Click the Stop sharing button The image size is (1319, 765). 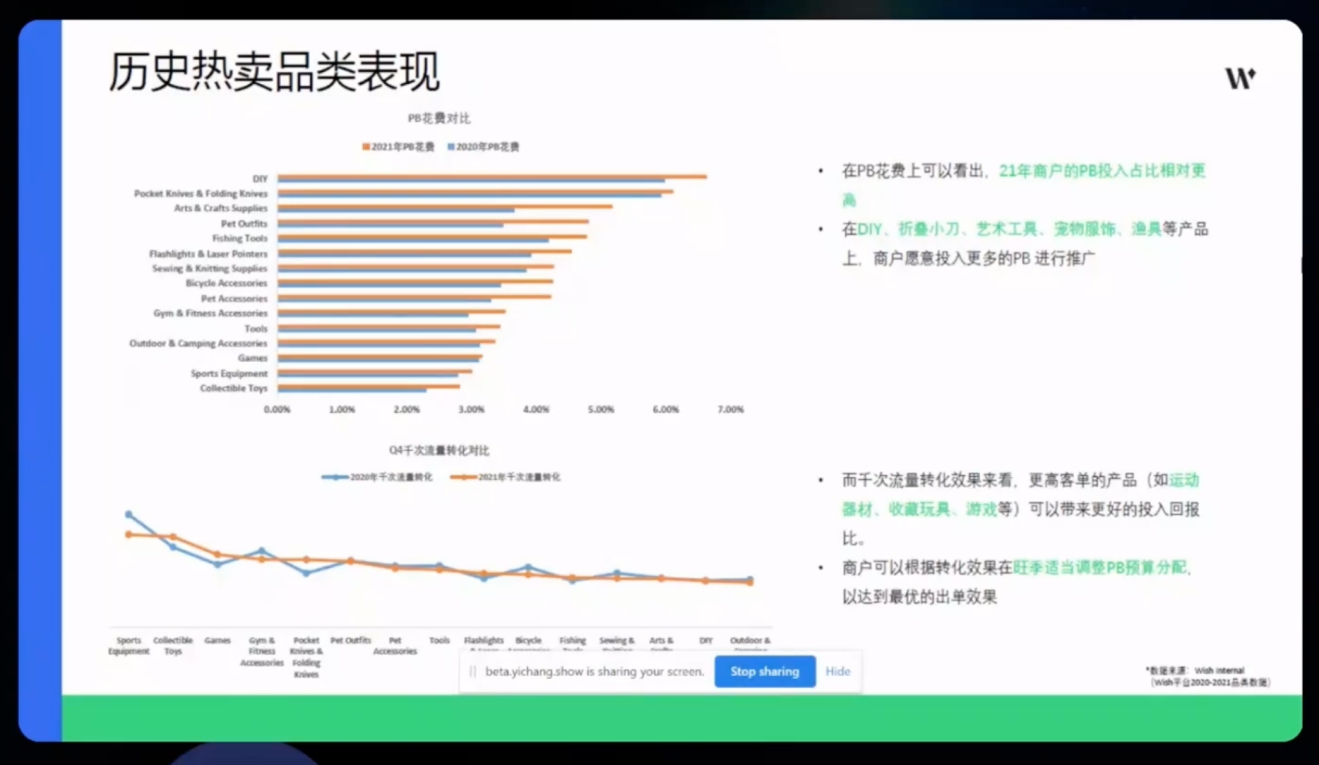coord(765,671)
